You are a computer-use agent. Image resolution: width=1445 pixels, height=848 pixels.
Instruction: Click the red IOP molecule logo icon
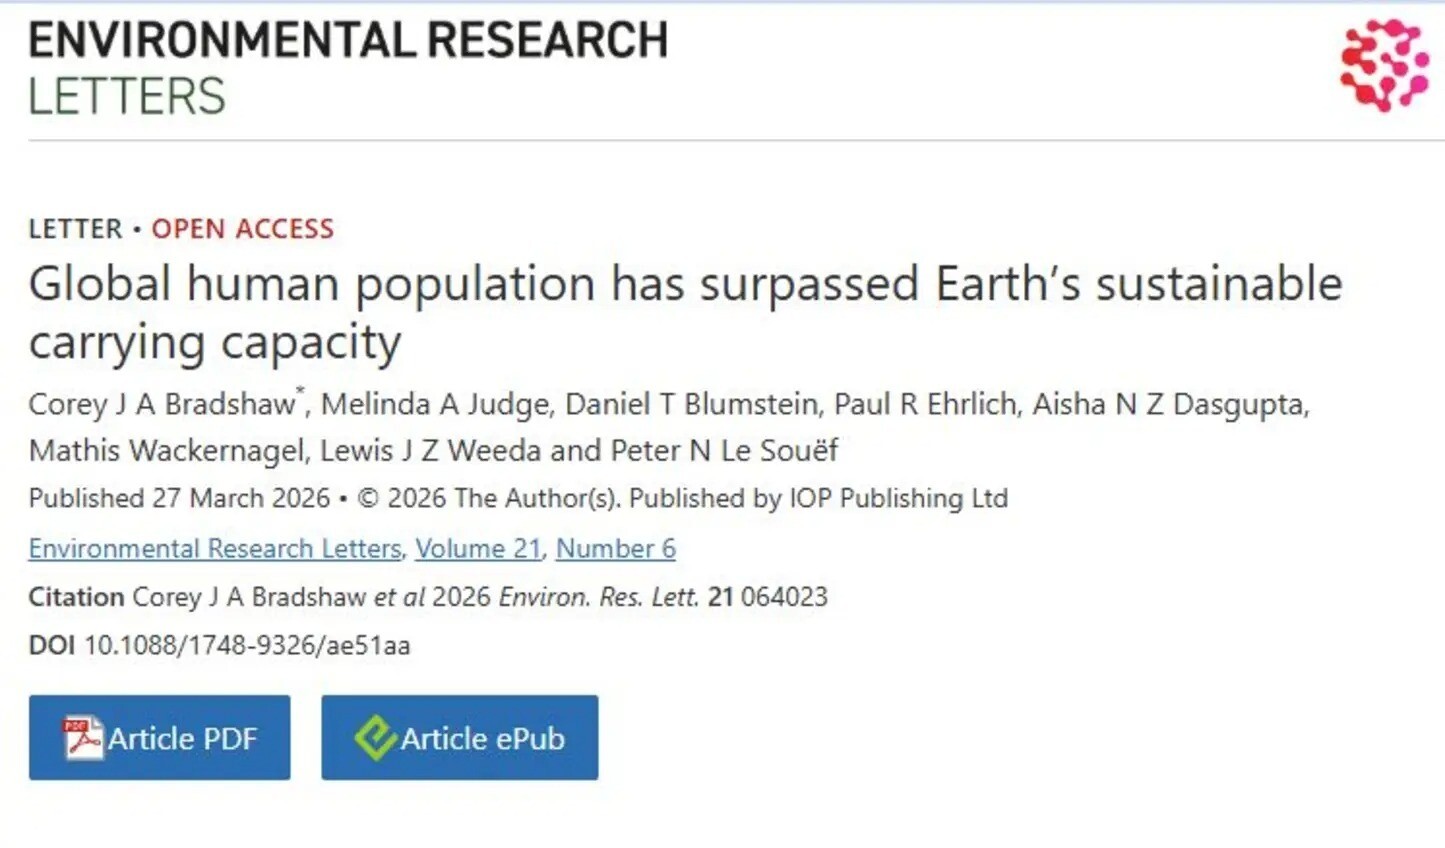pyautogui.click(x=1384, y=64)
